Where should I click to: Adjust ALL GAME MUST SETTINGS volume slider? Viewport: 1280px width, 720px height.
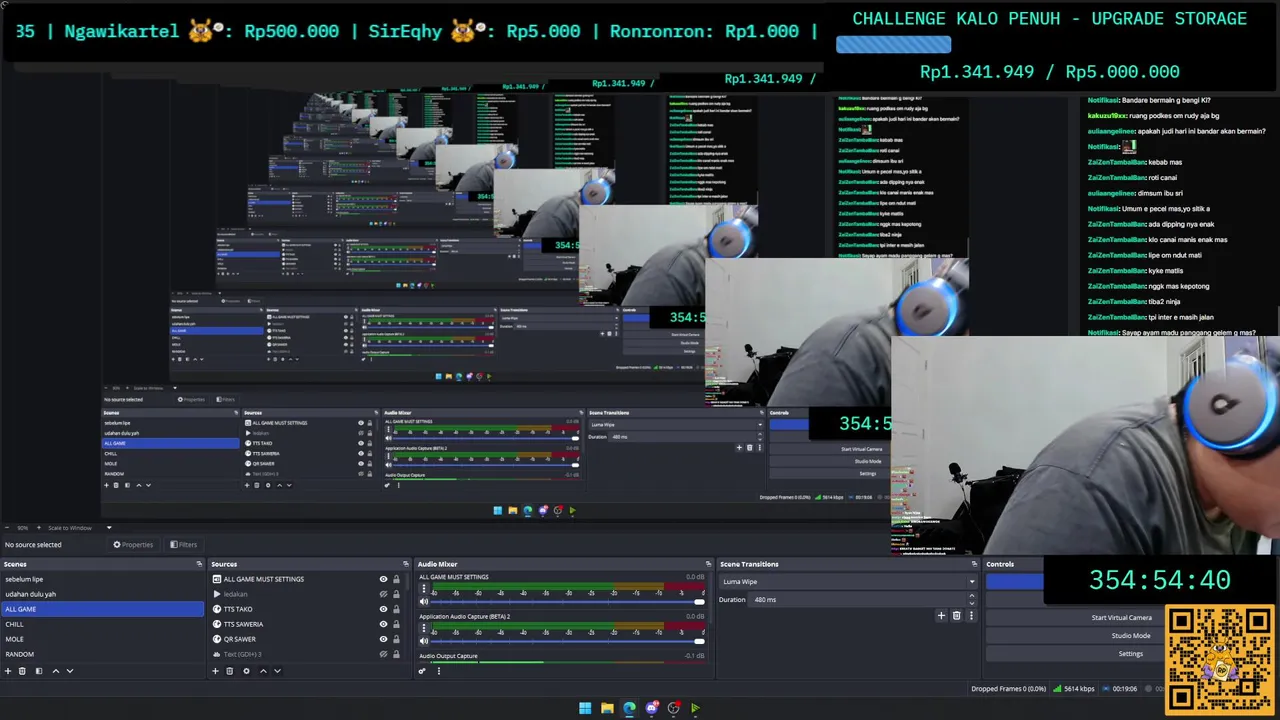tap(567, 601)
